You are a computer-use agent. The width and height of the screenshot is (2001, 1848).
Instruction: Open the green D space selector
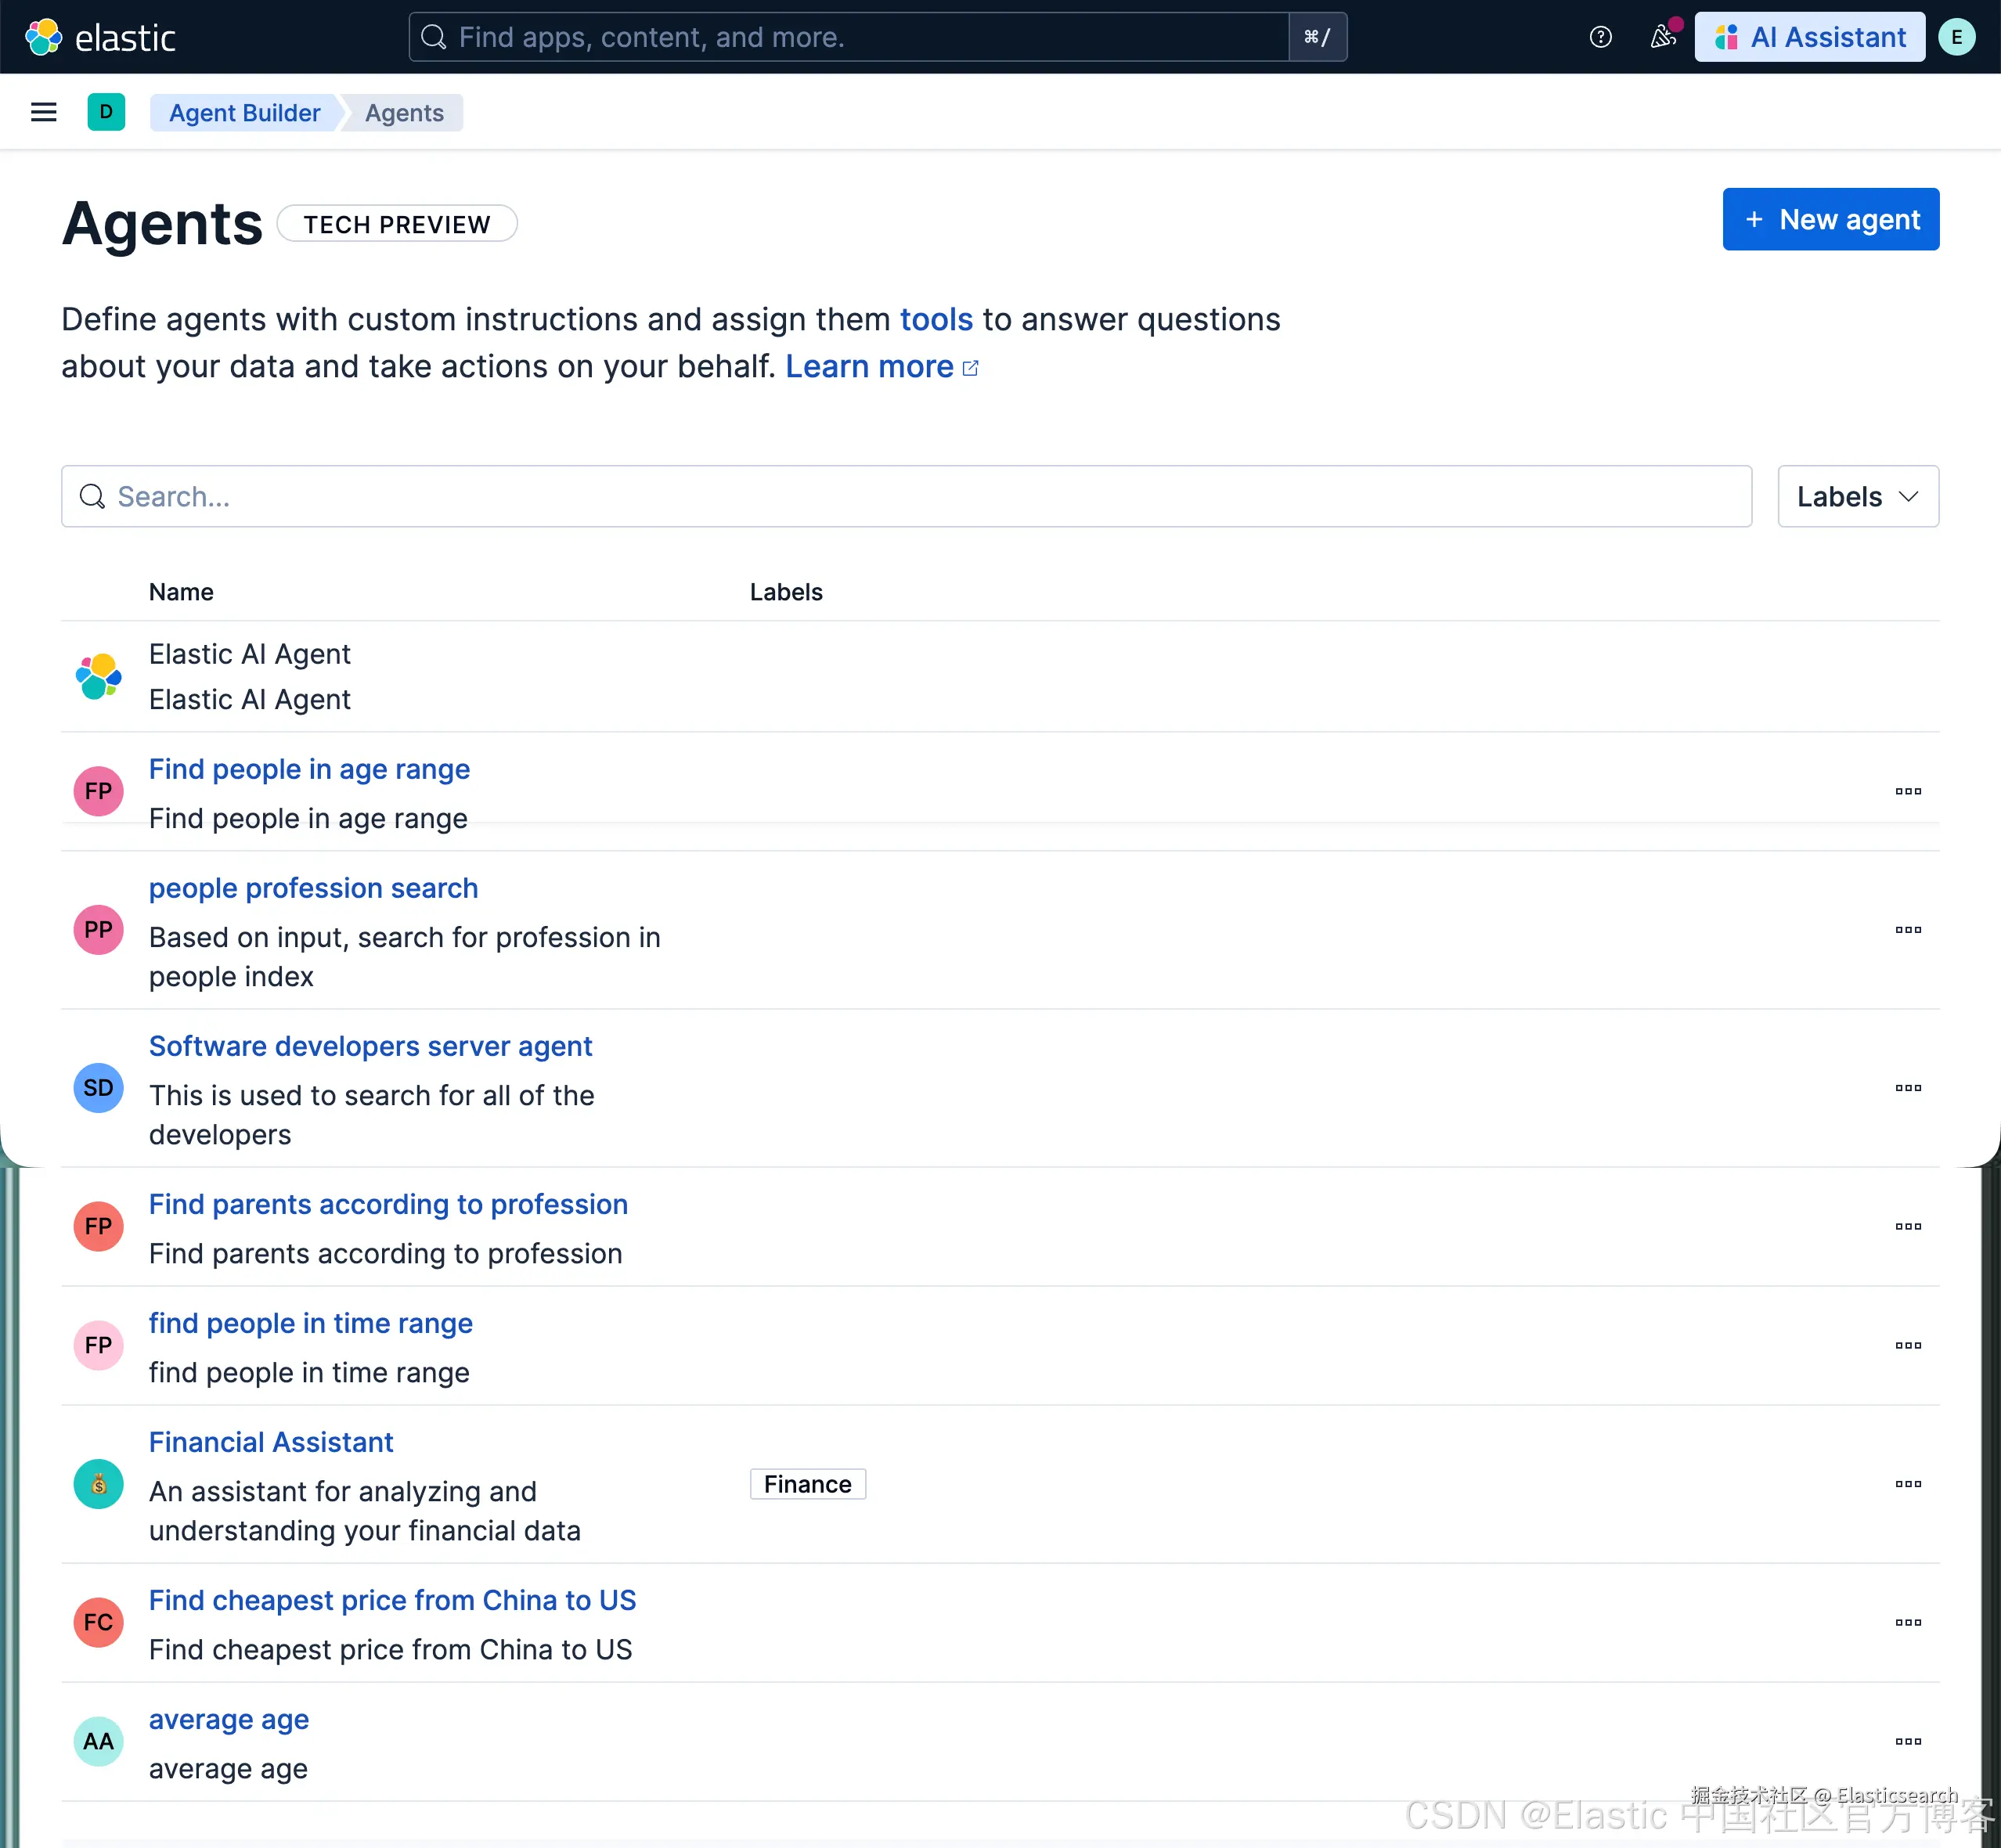coord(106,112)
